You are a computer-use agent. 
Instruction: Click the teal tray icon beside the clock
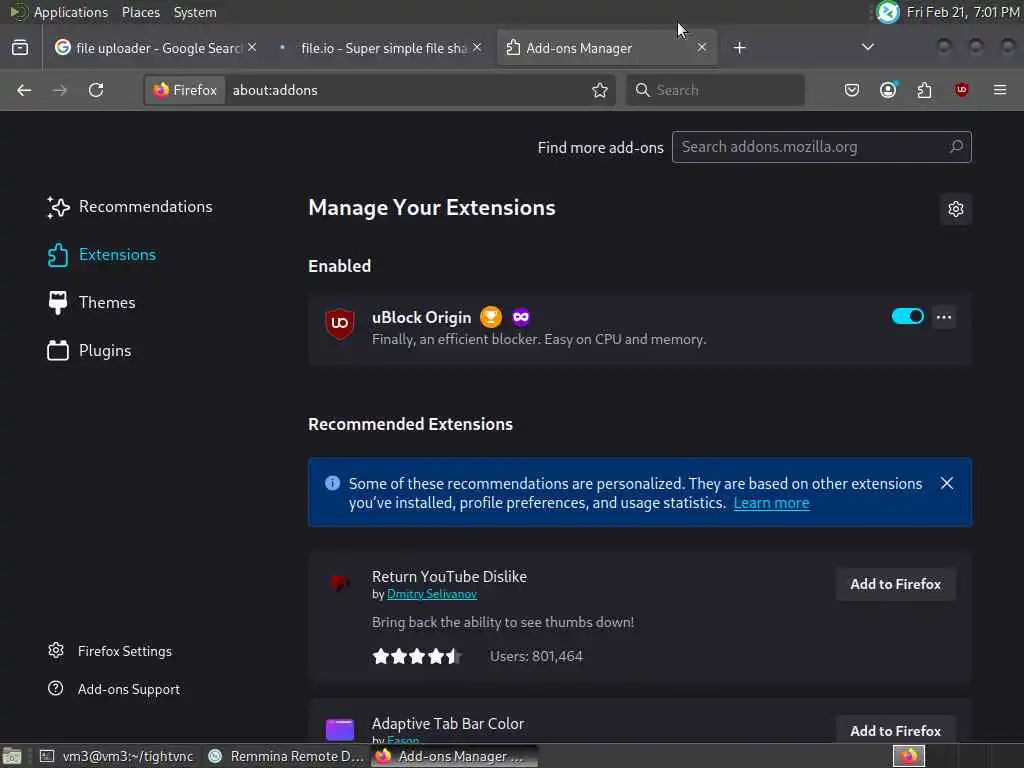tap(888, 12)
